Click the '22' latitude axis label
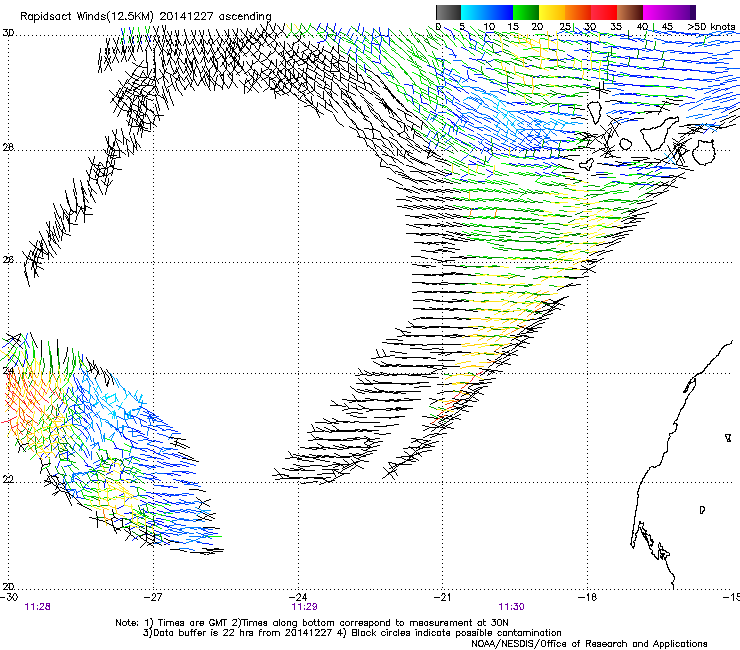Viewport: 740px width, 650px height. pos(8,480)
